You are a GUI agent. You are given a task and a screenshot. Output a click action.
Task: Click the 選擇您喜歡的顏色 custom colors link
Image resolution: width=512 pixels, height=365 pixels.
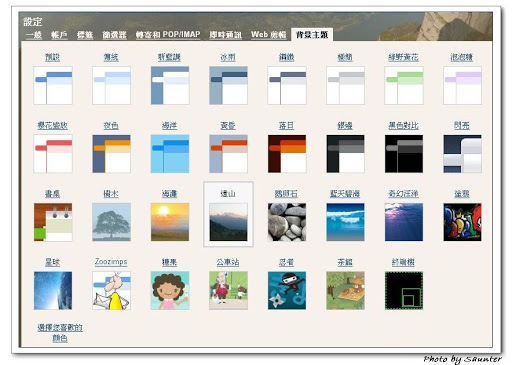coord(60,333)
